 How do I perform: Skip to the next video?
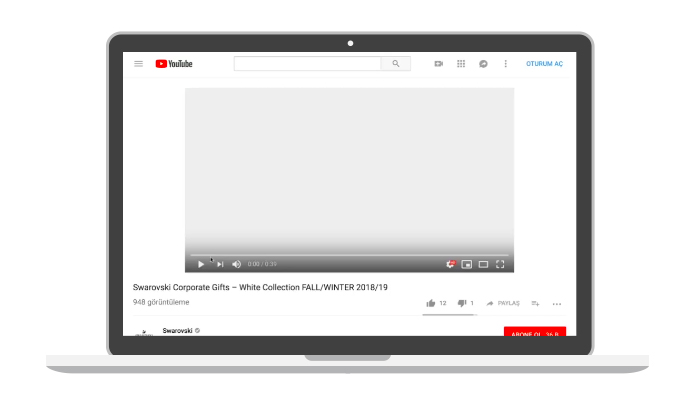pyautogui.click(x=220, y=264)
